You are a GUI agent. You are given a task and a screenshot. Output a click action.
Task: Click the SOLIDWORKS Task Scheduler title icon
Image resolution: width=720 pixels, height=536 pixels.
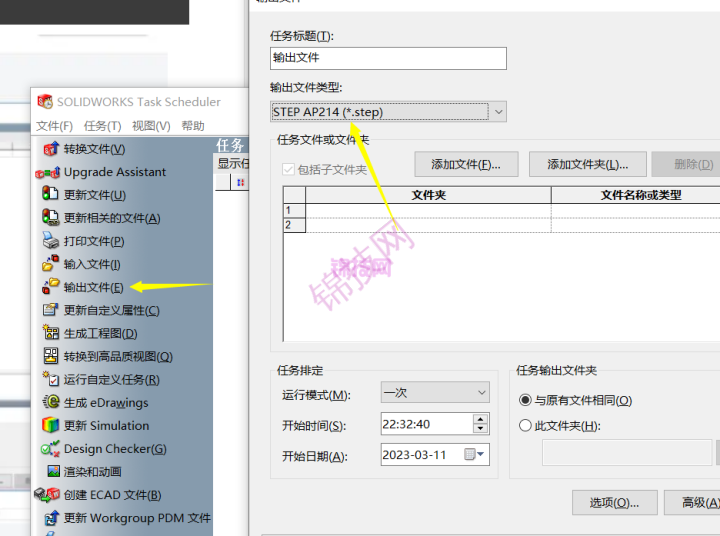click(x=45, y=102)
